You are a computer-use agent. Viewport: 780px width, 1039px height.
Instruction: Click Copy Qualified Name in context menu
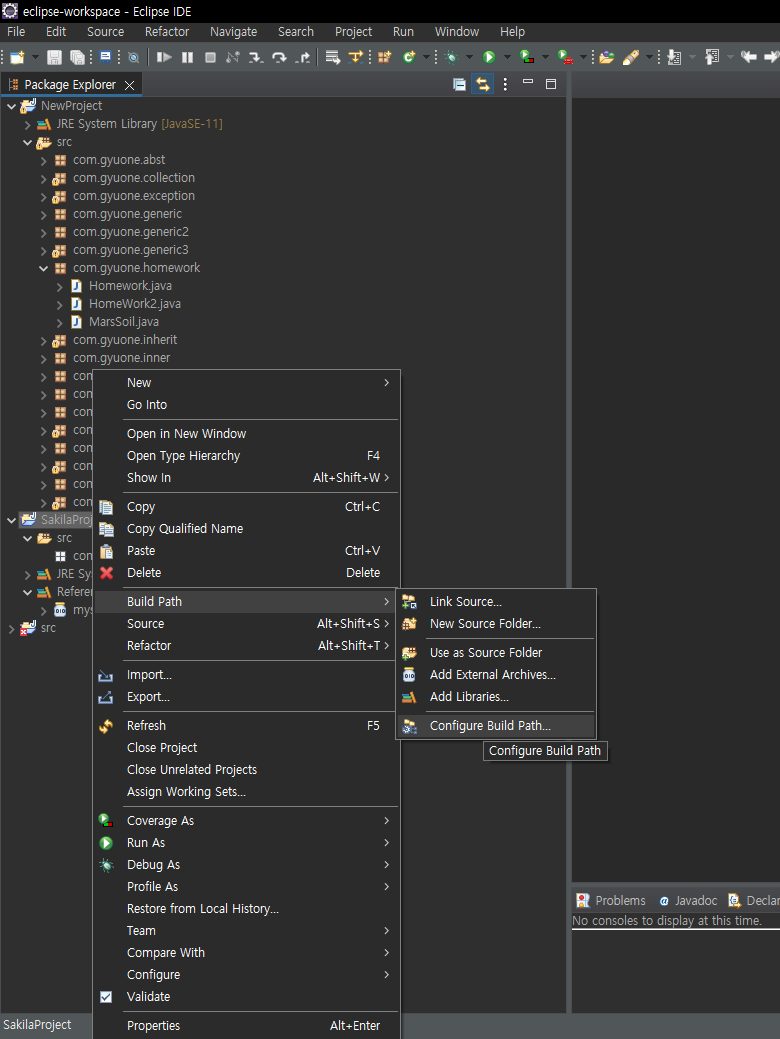coord(247,529)
